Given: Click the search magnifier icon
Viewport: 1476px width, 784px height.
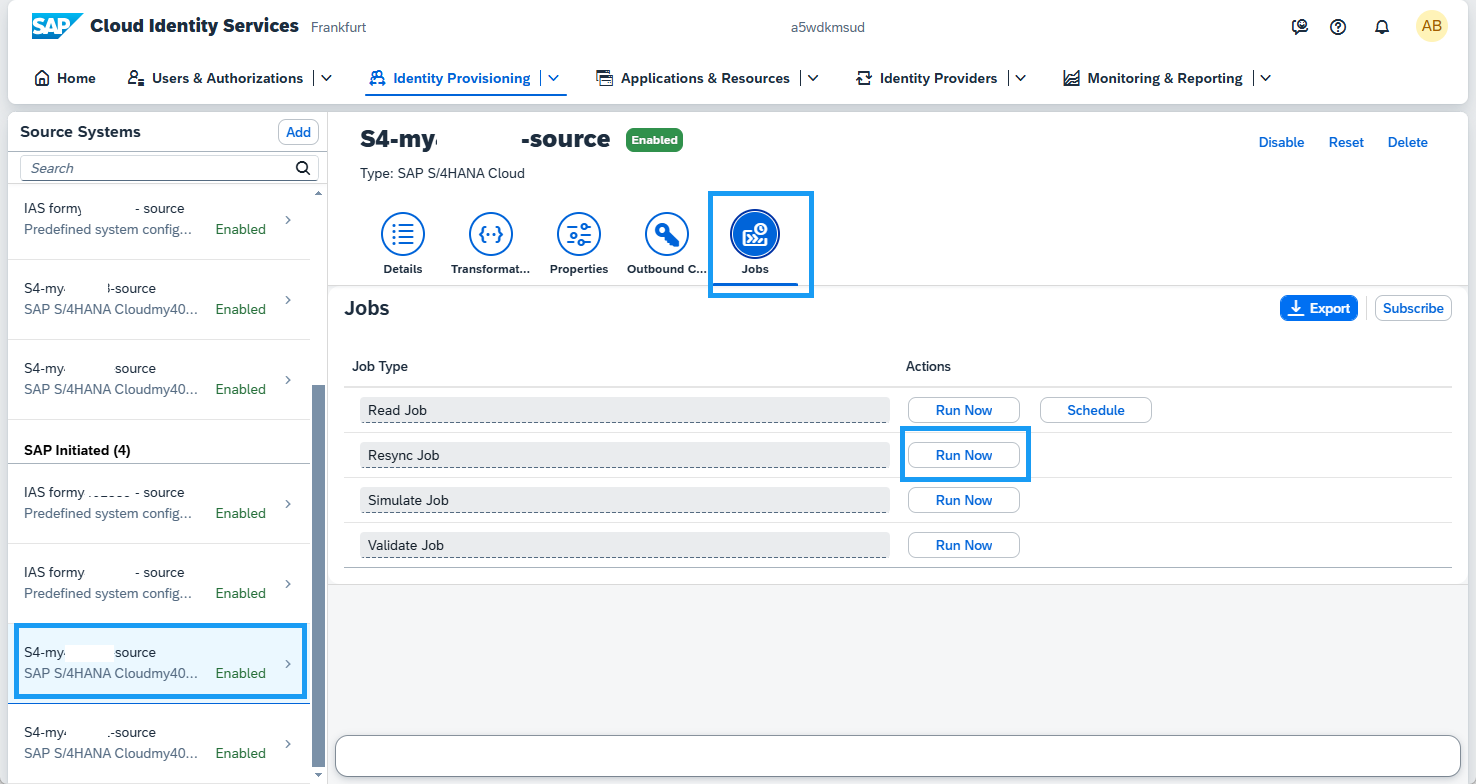Looking at the screenshot, I should [x=303, y=168].
